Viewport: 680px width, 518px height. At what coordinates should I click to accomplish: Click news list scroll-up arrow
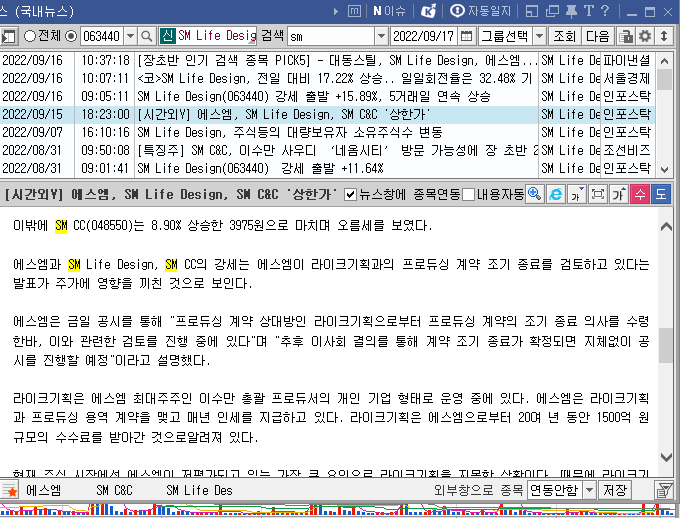[664, 61]
